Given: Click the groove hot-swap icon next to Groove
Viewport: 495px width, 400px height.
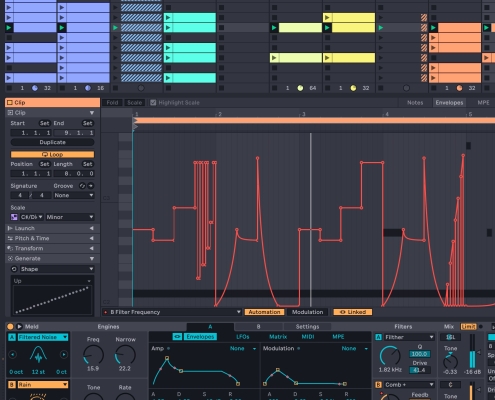Looking at the screenshot, I should (x=82, y=186).
